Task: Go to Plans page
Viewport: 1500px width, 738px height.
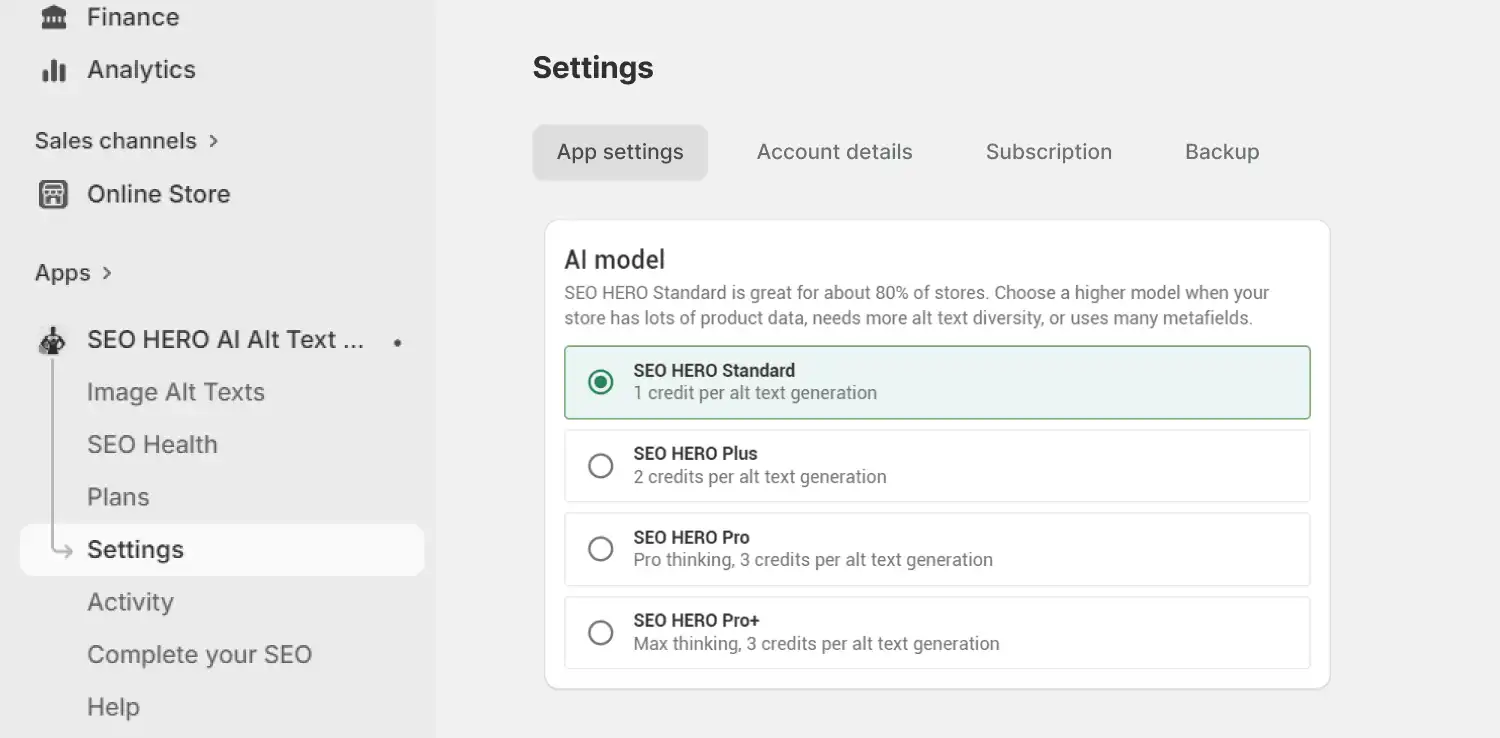Action: (118, 497)
